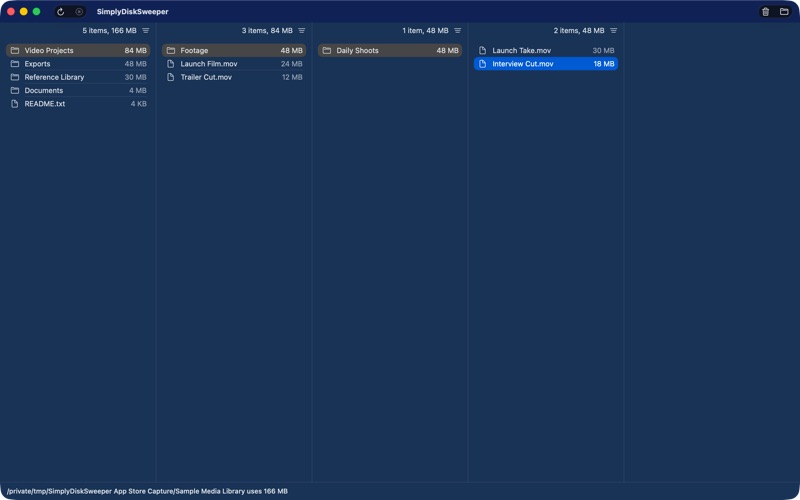Click the trash can icon in toolbar
Screen dimensions: 800x500
(x=765, y=12)
